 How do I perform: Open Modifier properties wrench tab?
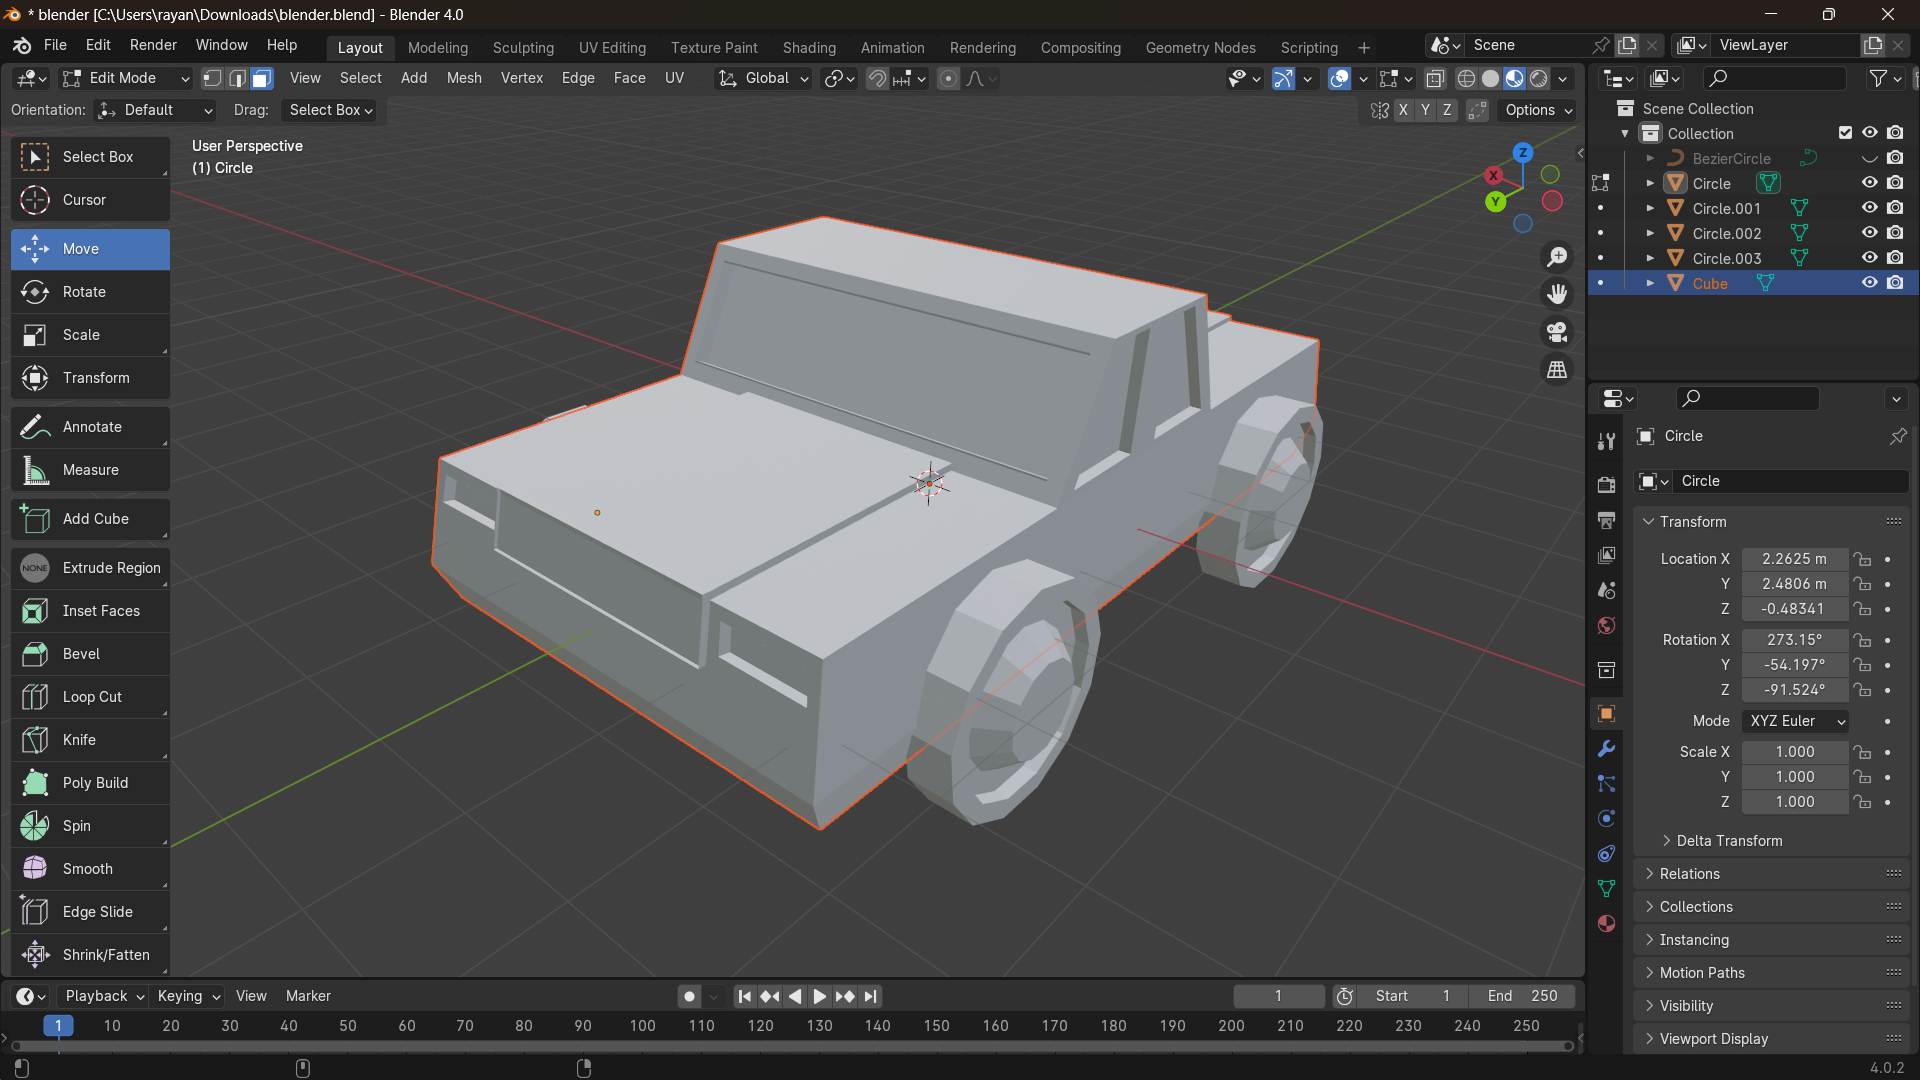click(1607, 749)
